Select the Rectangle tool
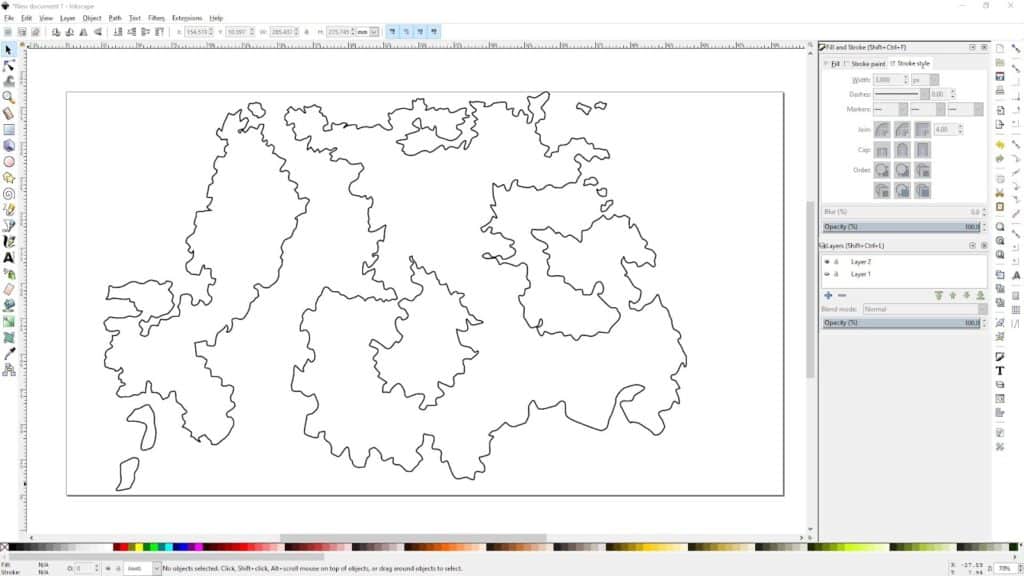The image size is (1024, 576). click(x=8, y=129)
